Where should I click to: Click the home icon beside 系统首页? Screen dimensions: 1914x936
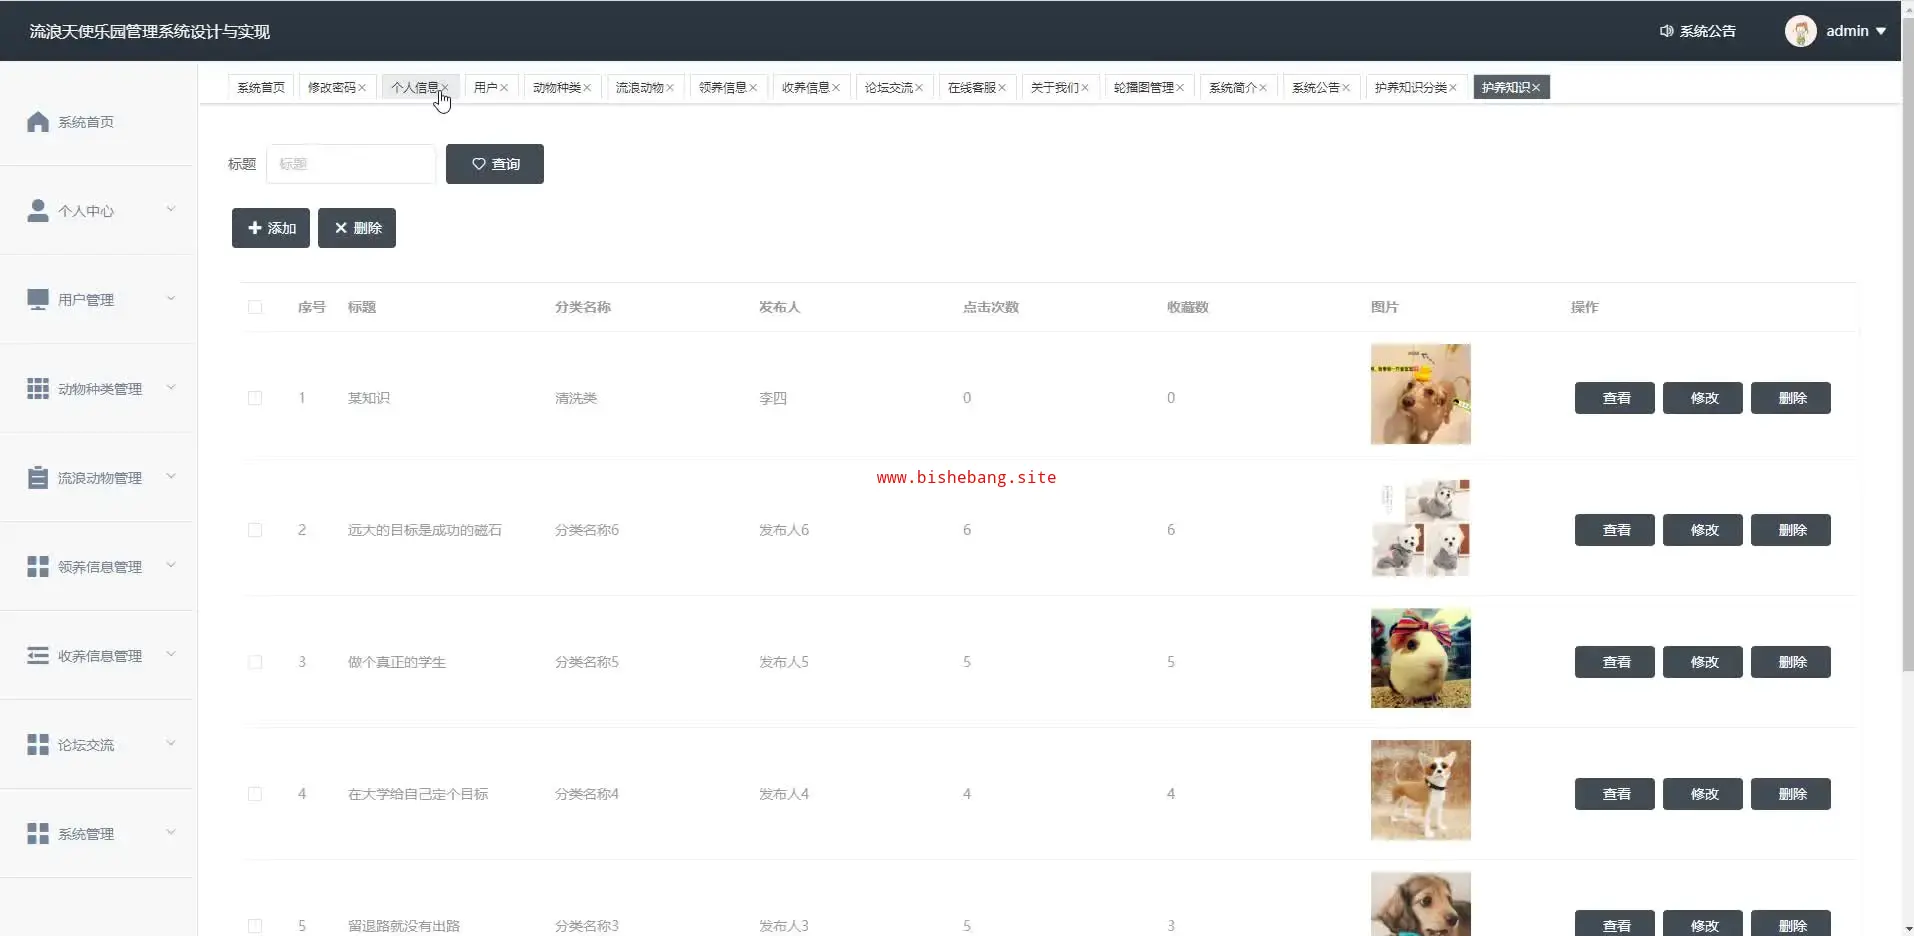point(38,122)
